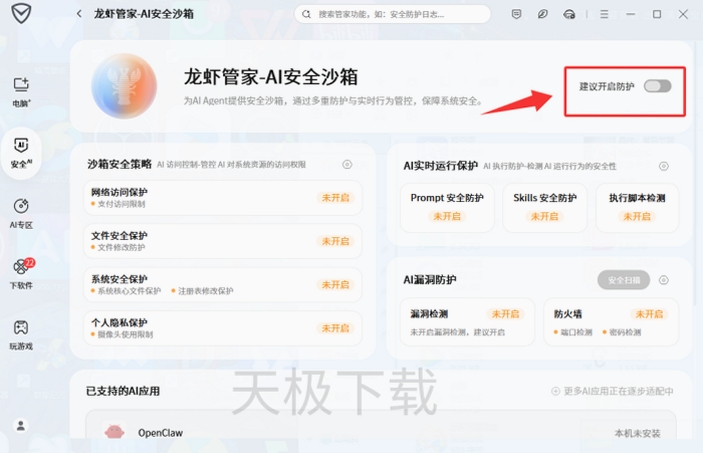Click 本机未安装 status text
The height and width of the screenshot is (453, 703).
tap(637, 433)
